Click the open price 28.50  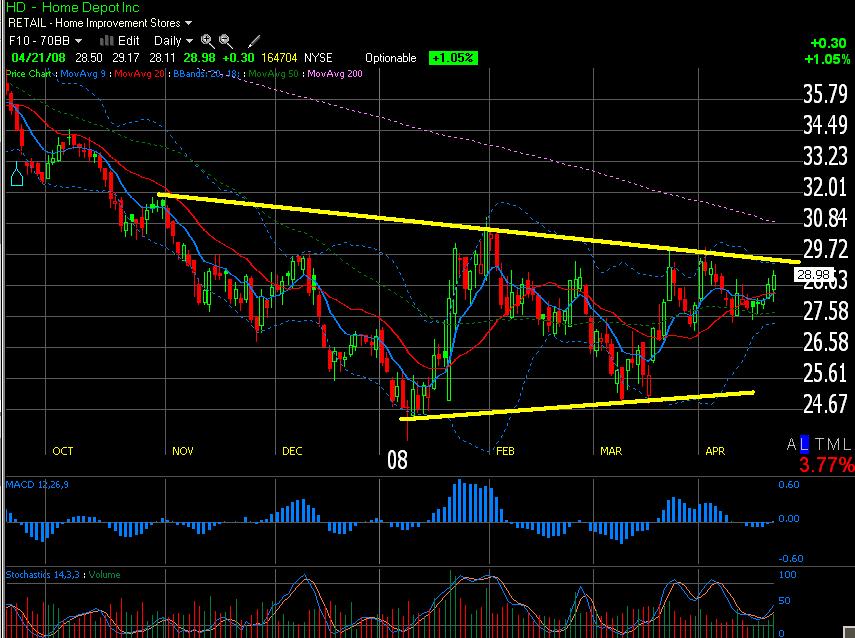(x=89, y=58)
